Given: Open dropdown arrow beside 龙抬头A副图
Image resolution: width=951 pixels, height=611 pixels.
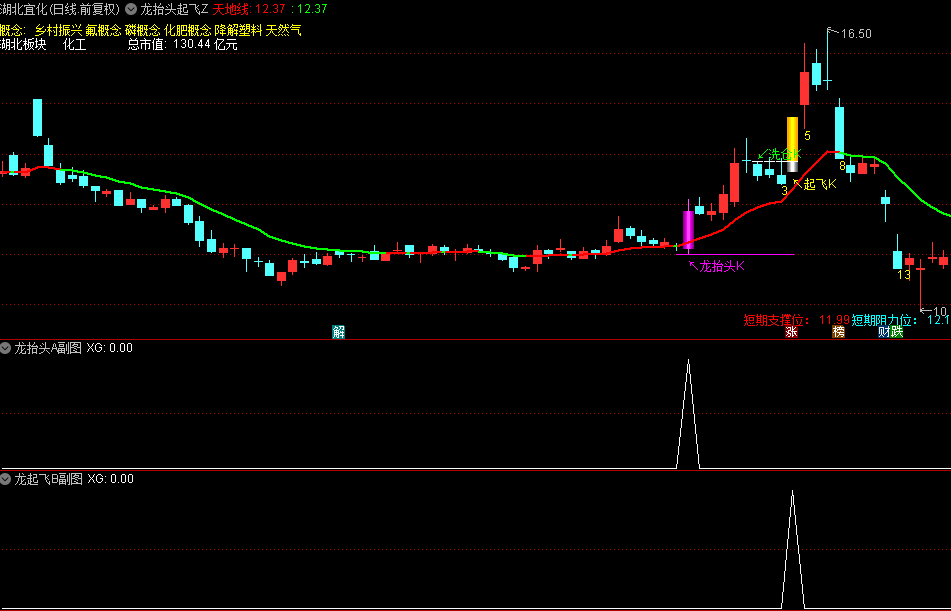Looking at the screenshot, I should 5,348.
